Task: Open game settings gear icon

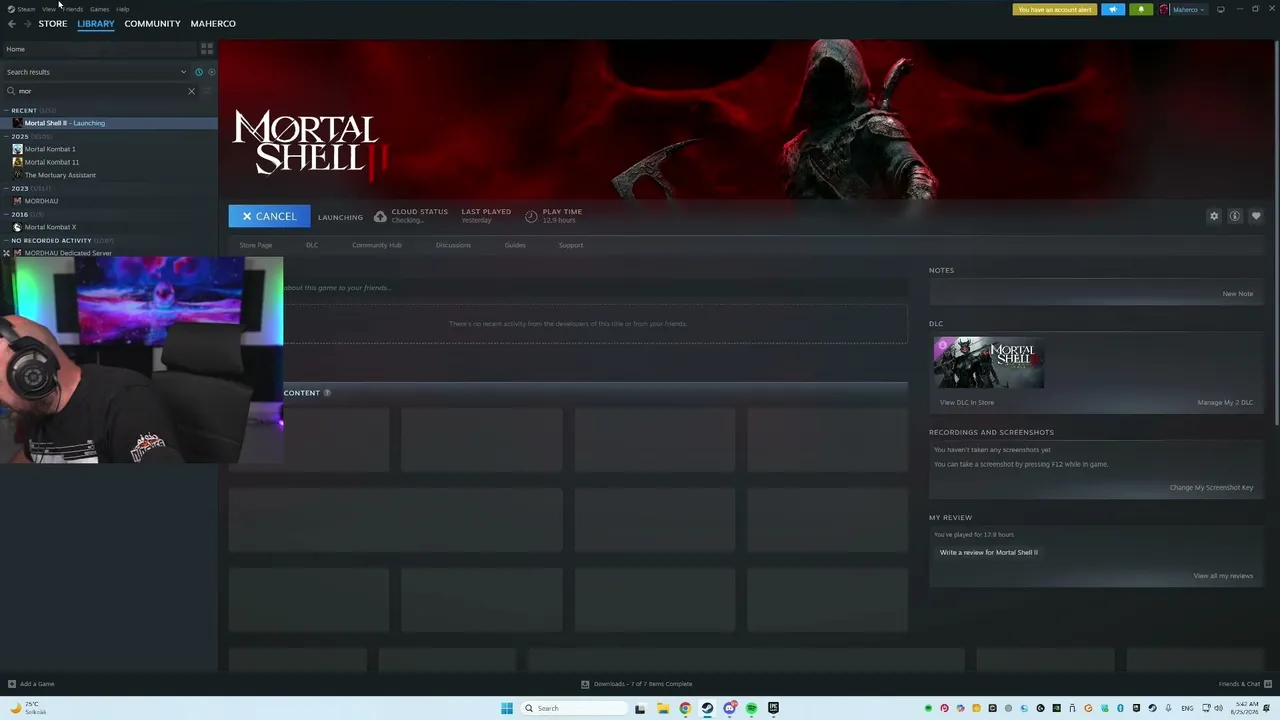Action: 1214,216
